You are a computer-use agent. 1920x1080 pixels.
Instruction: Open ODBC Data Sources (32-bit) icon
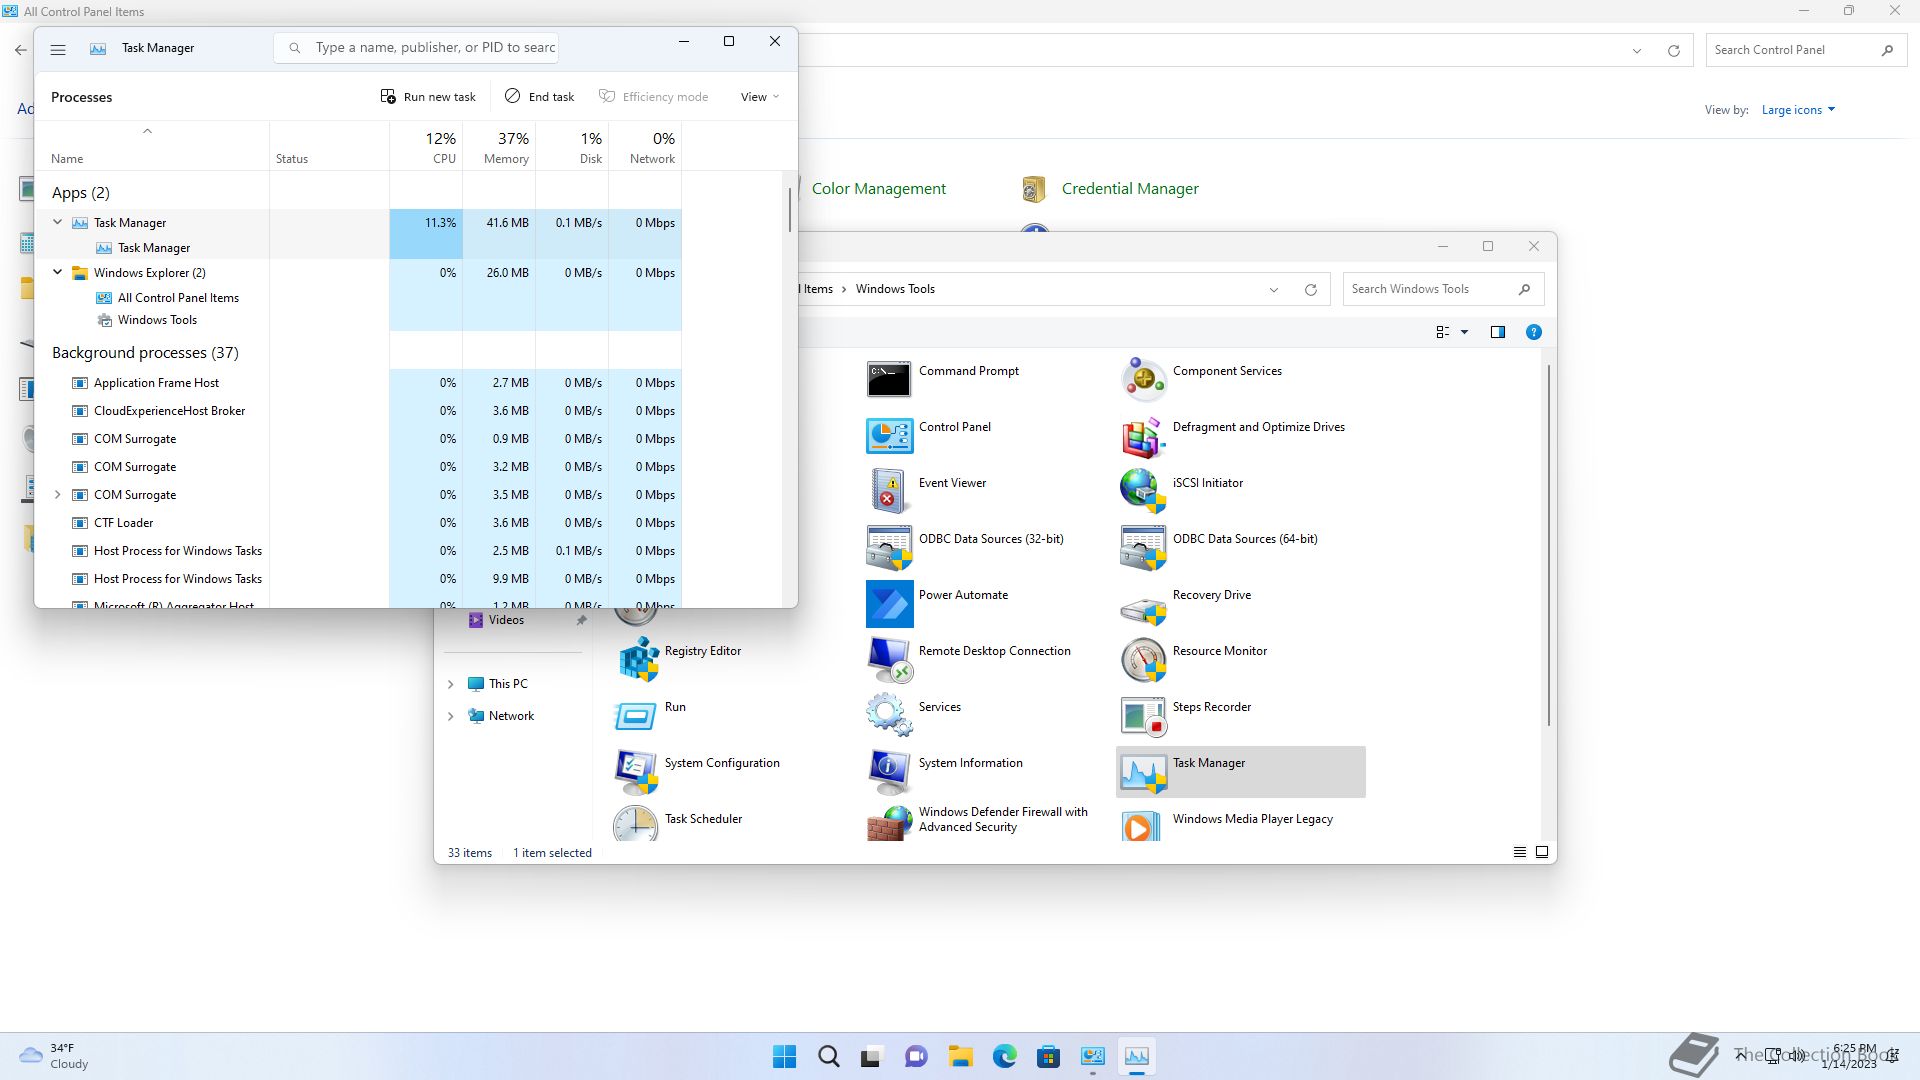click(x=888, y=547)
